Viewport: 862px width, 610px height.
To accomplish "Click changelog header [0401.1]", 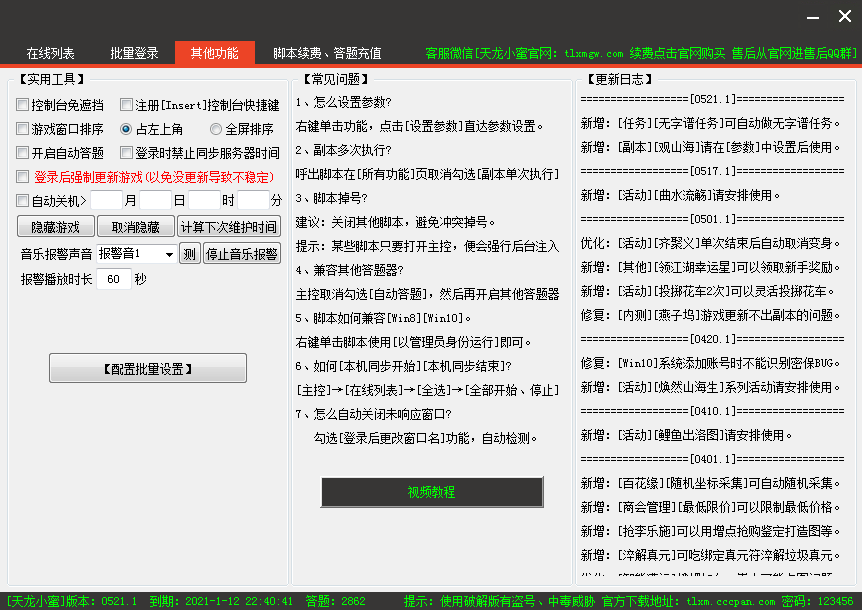I will pos(712,459).
